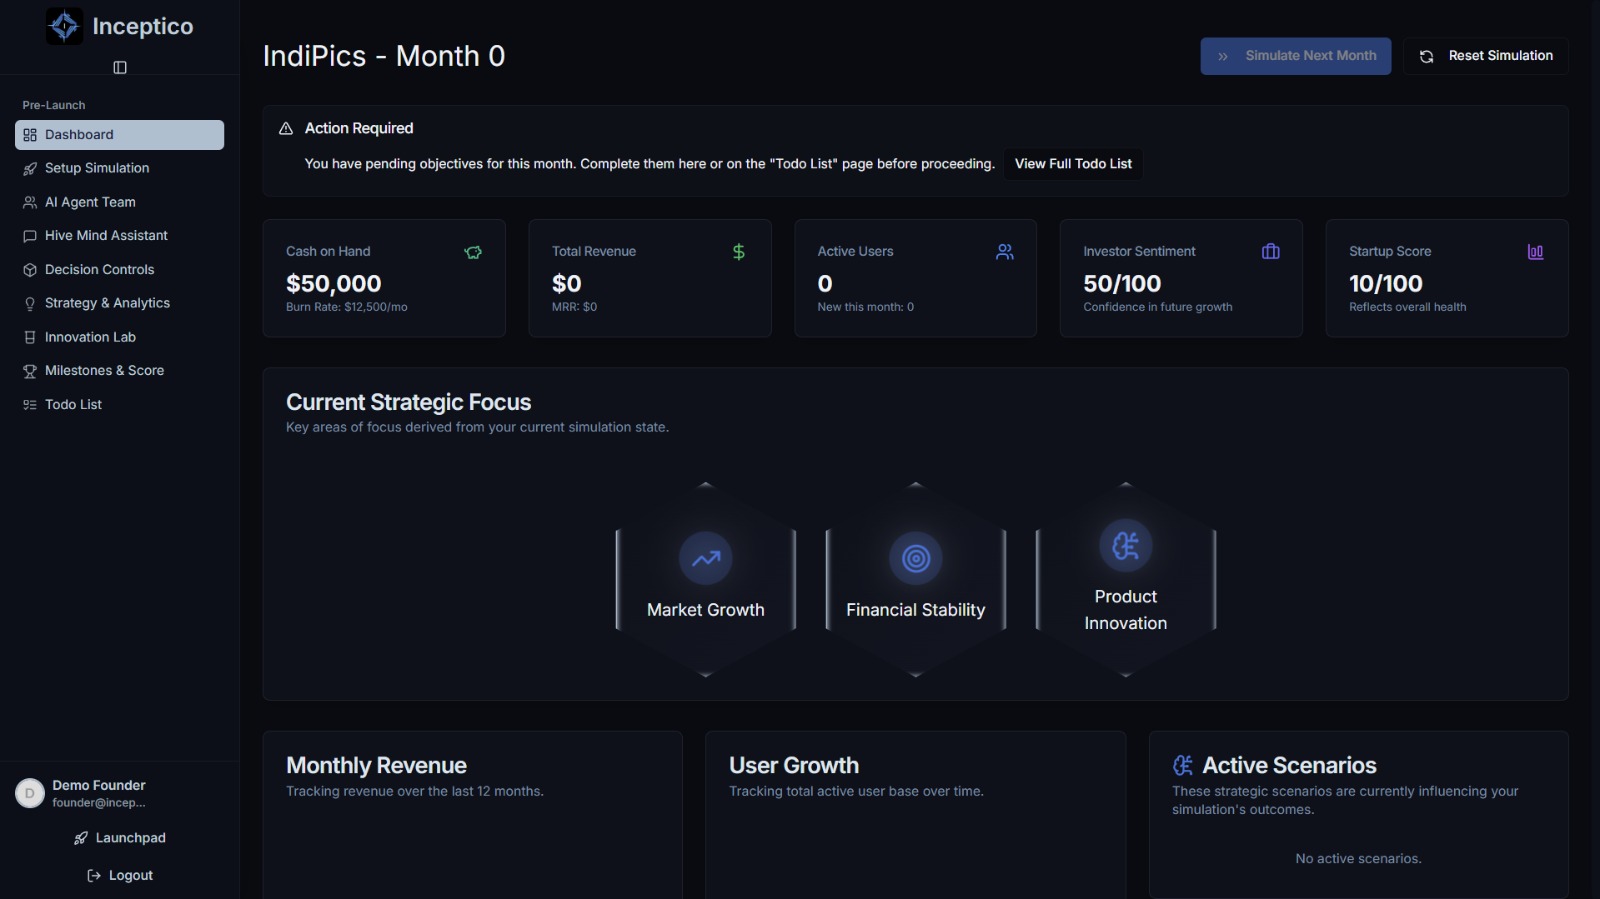The height and width of the screenshot is (899, 1600).
Task: Click the Demo Founder name
Action: pos(99,786)
